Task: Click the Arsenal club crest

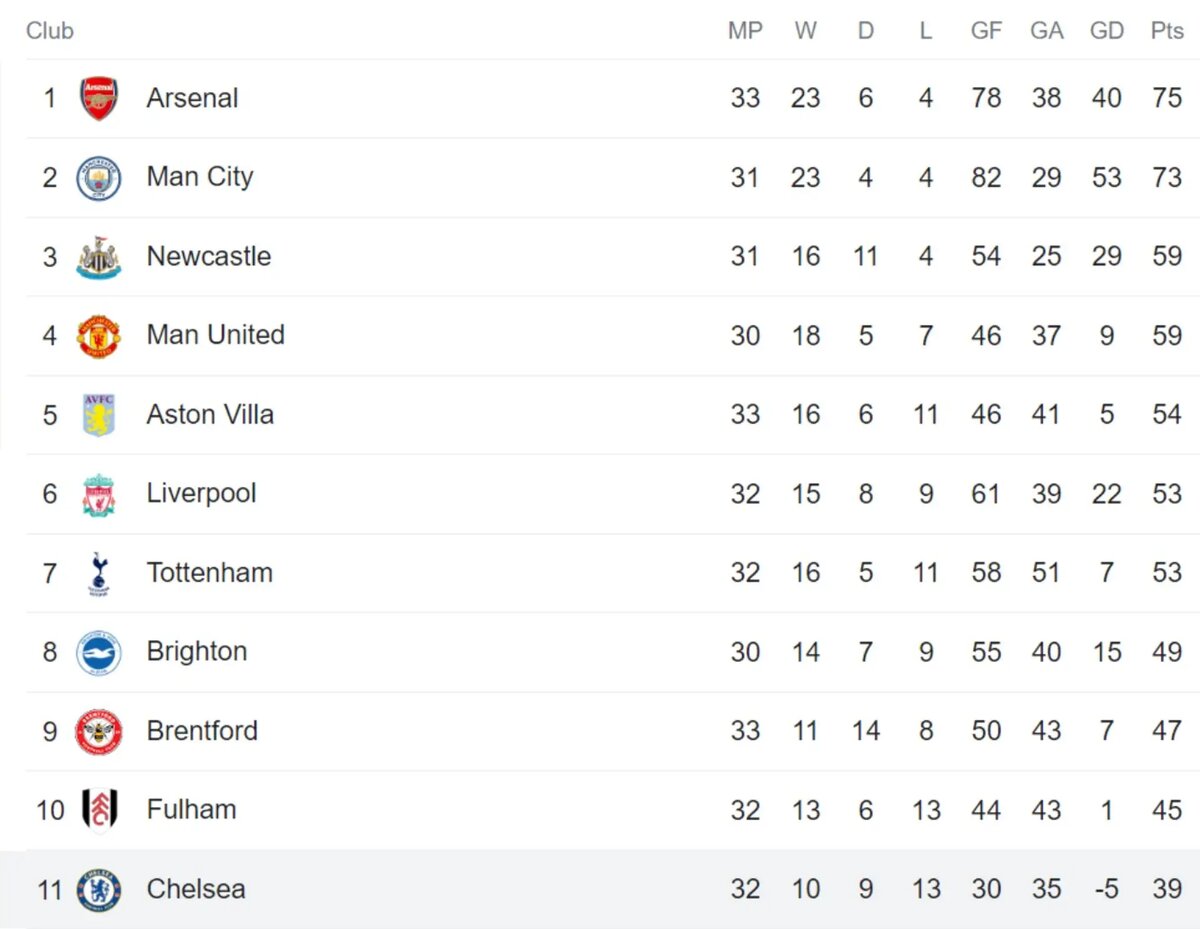Action: click(99, 98)
